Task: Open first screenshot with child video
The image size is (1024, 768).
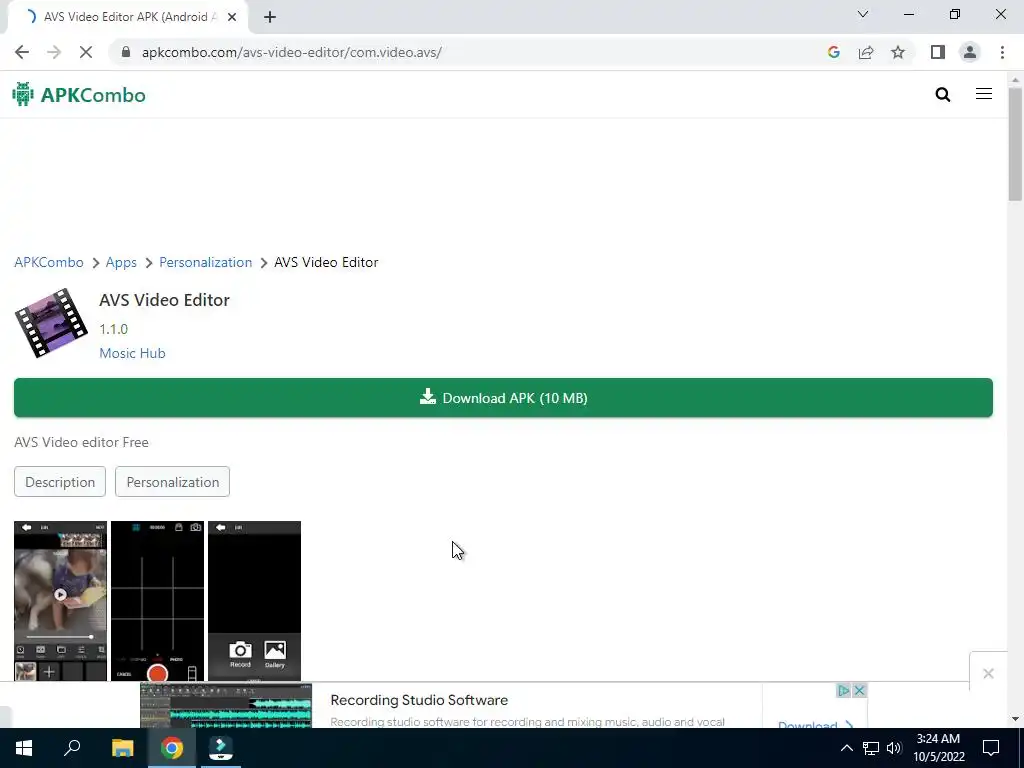Action: 60,601
